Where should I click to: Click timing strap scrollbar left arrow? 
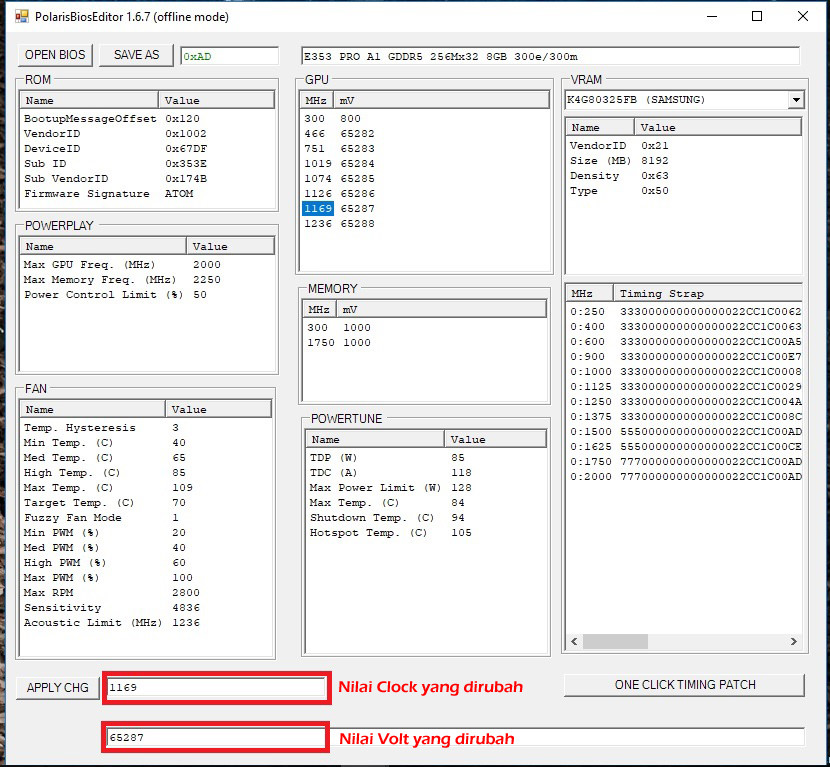click(574, 642)
